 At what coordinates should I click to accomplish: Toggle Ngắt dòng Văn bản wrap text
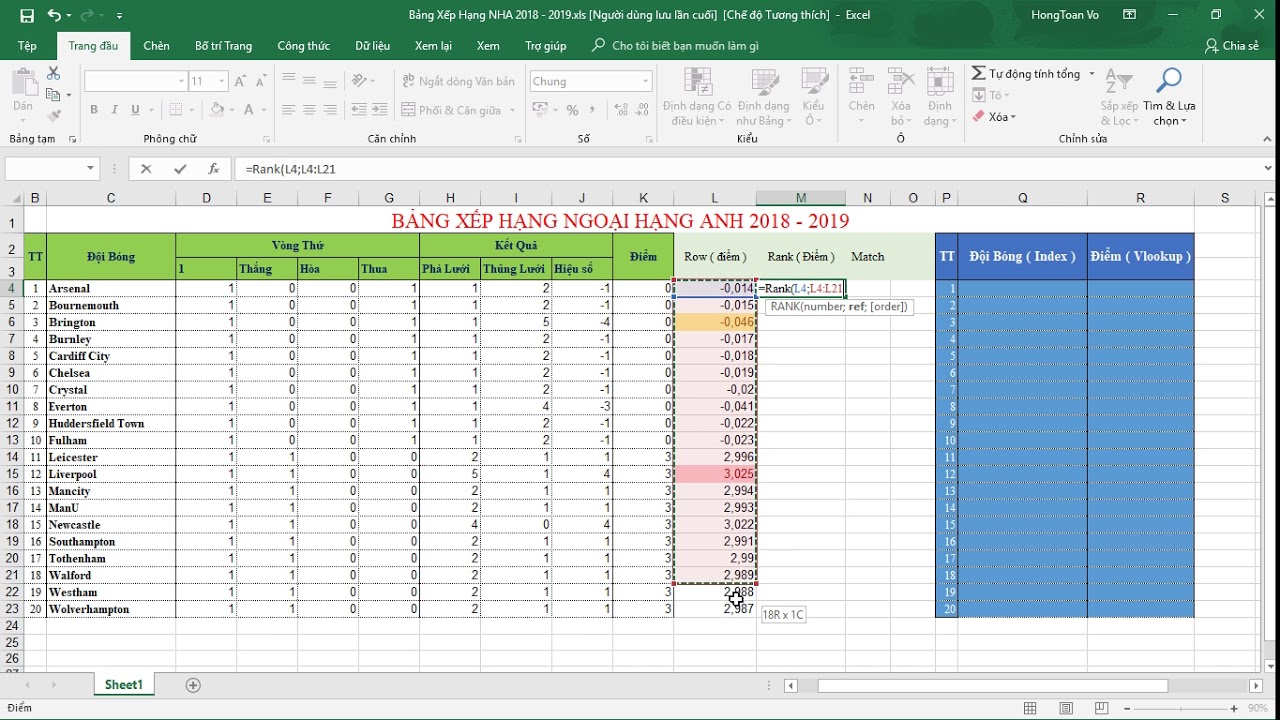pyautogui.click(x=459, y=81)
